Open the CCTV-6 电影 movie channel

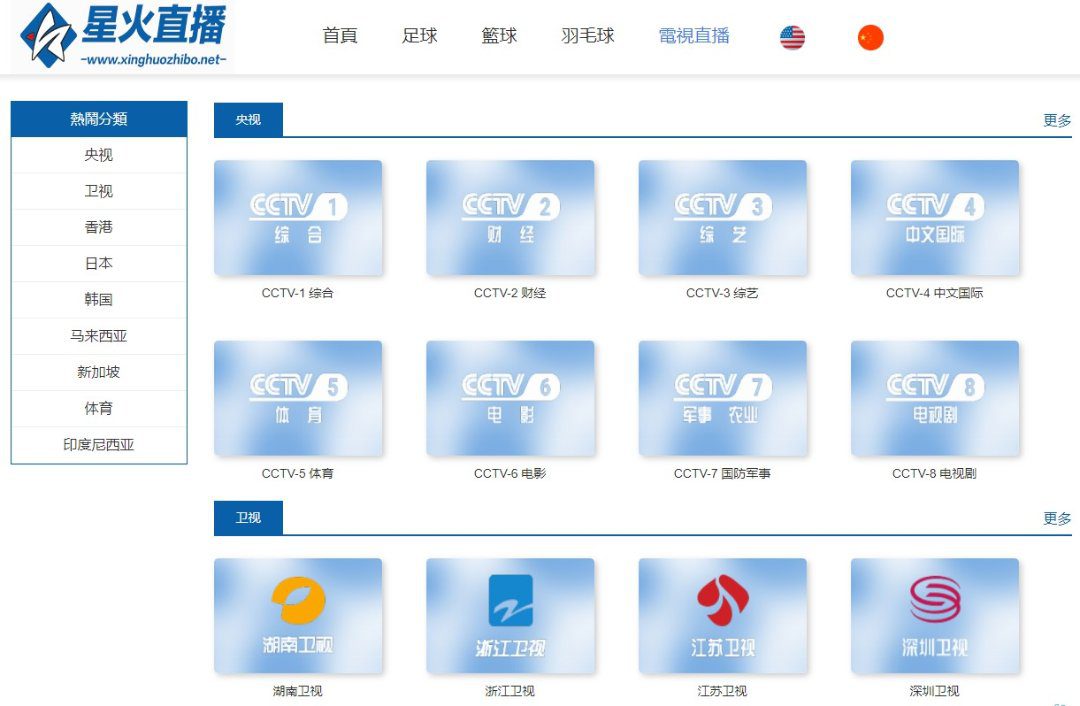click(510, 397)
